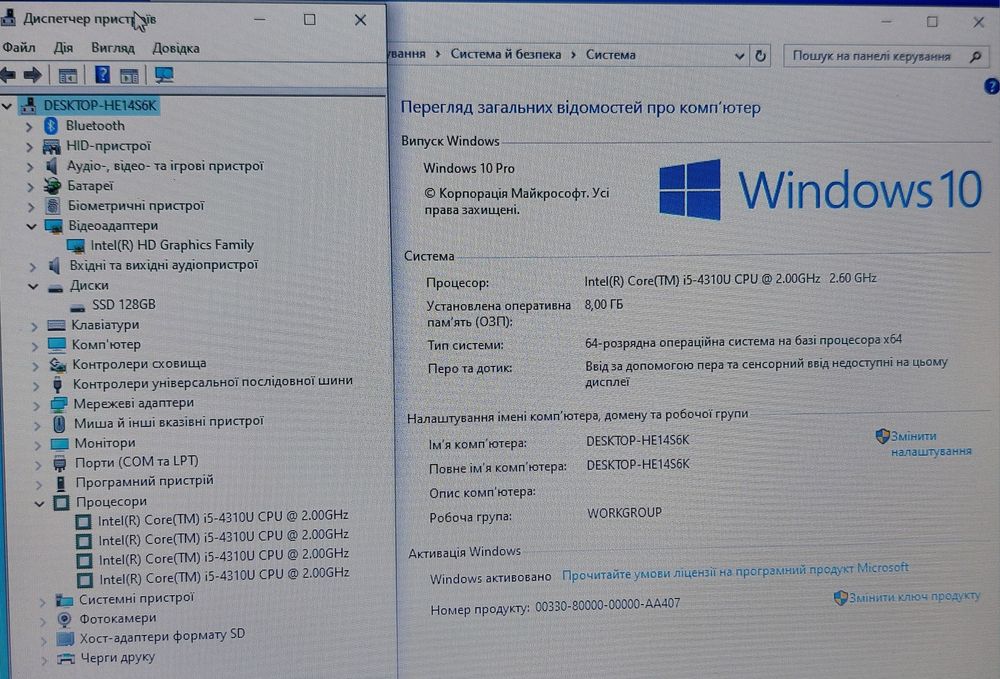Select the last Intel Core i5-4310U processor entry
Viewport: 1000px width, 679px height.
pos(224,576)
